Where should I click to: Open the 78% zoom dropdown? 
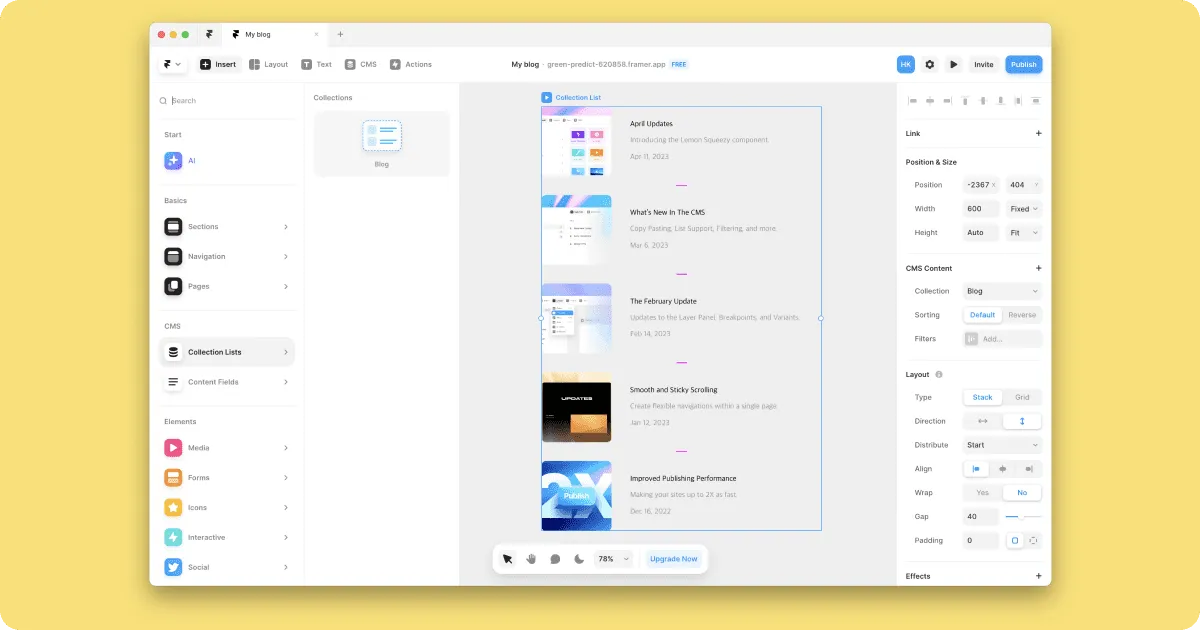614,559
